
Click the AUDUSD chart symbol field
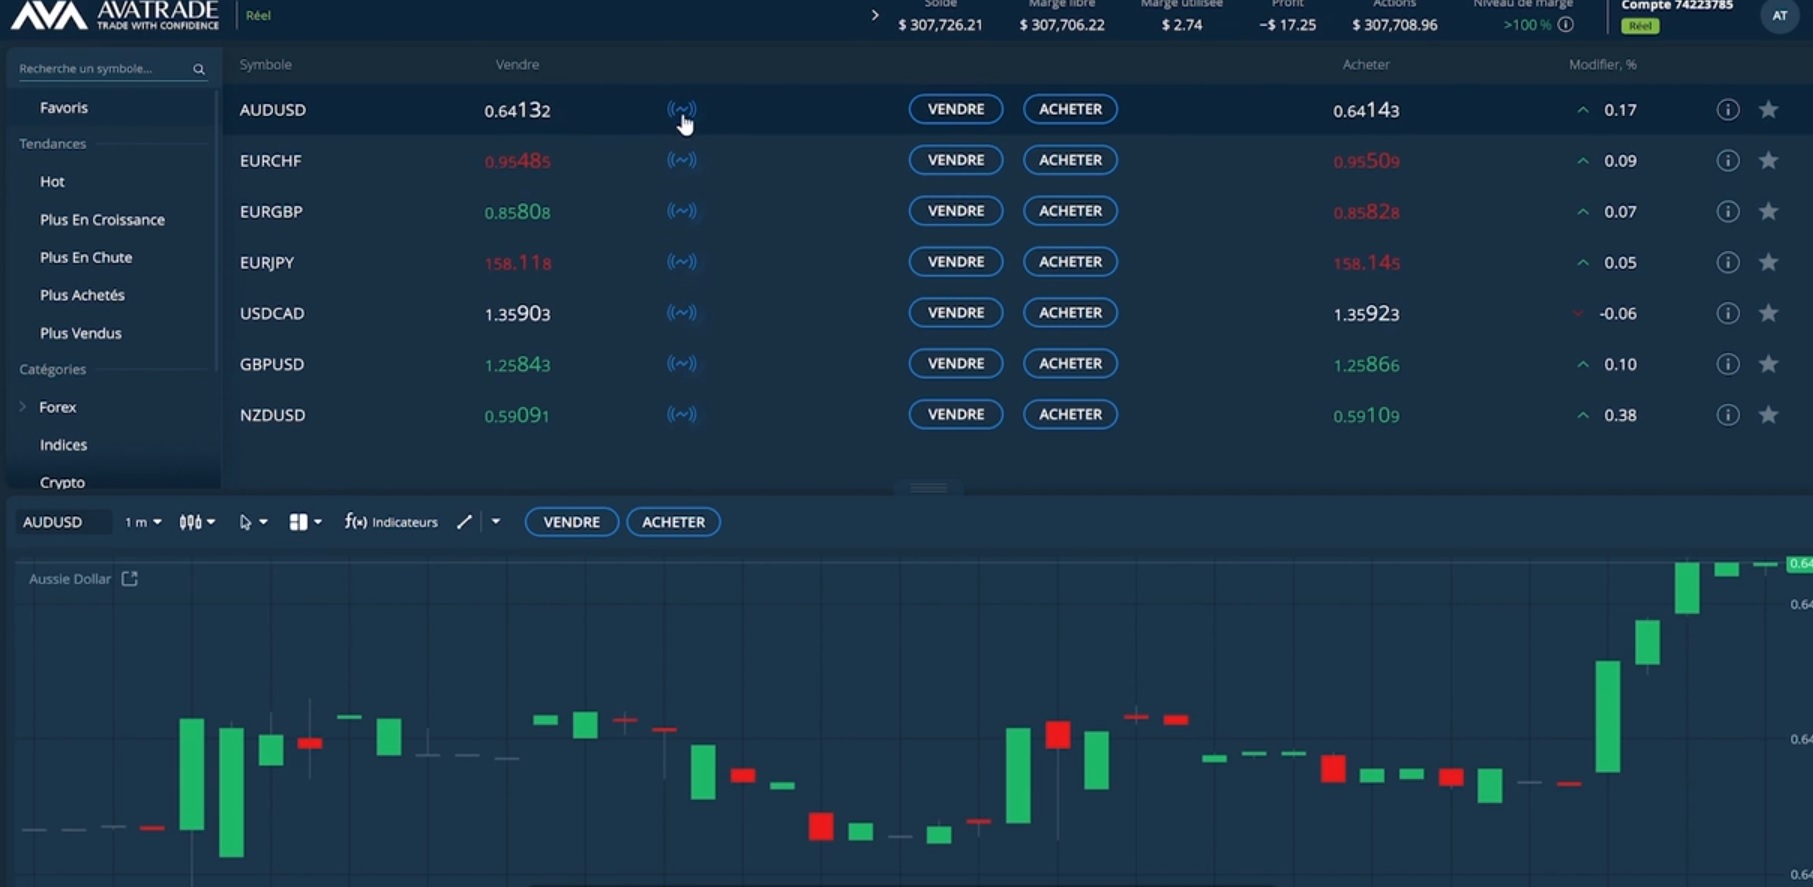pos(63,522)
